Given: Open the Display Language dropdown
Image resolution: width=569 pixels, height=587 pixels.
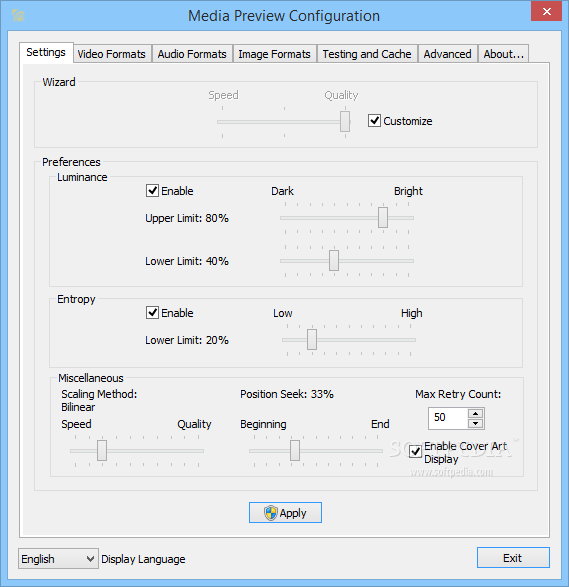Looking at the screenshot, I should [x=58, y=559].
